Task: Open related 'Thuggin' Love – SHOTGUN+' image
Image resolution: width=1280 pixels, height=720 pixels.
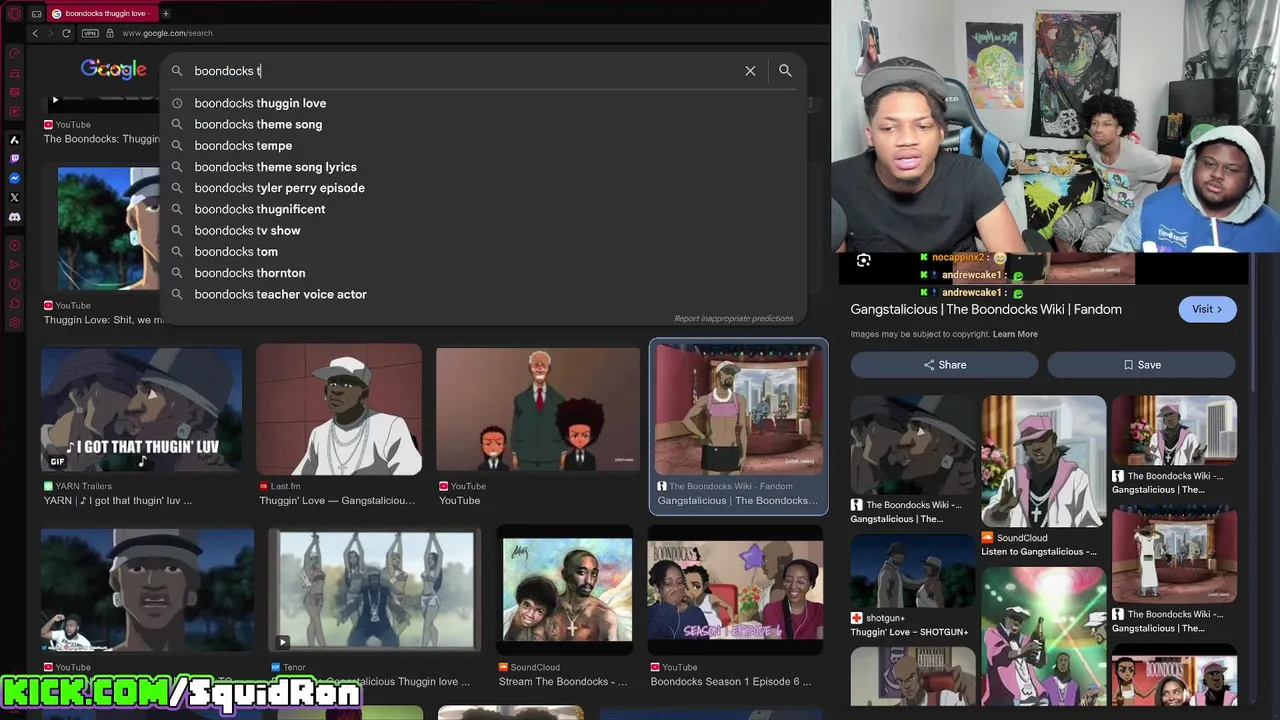Action: tap(912, 570)
